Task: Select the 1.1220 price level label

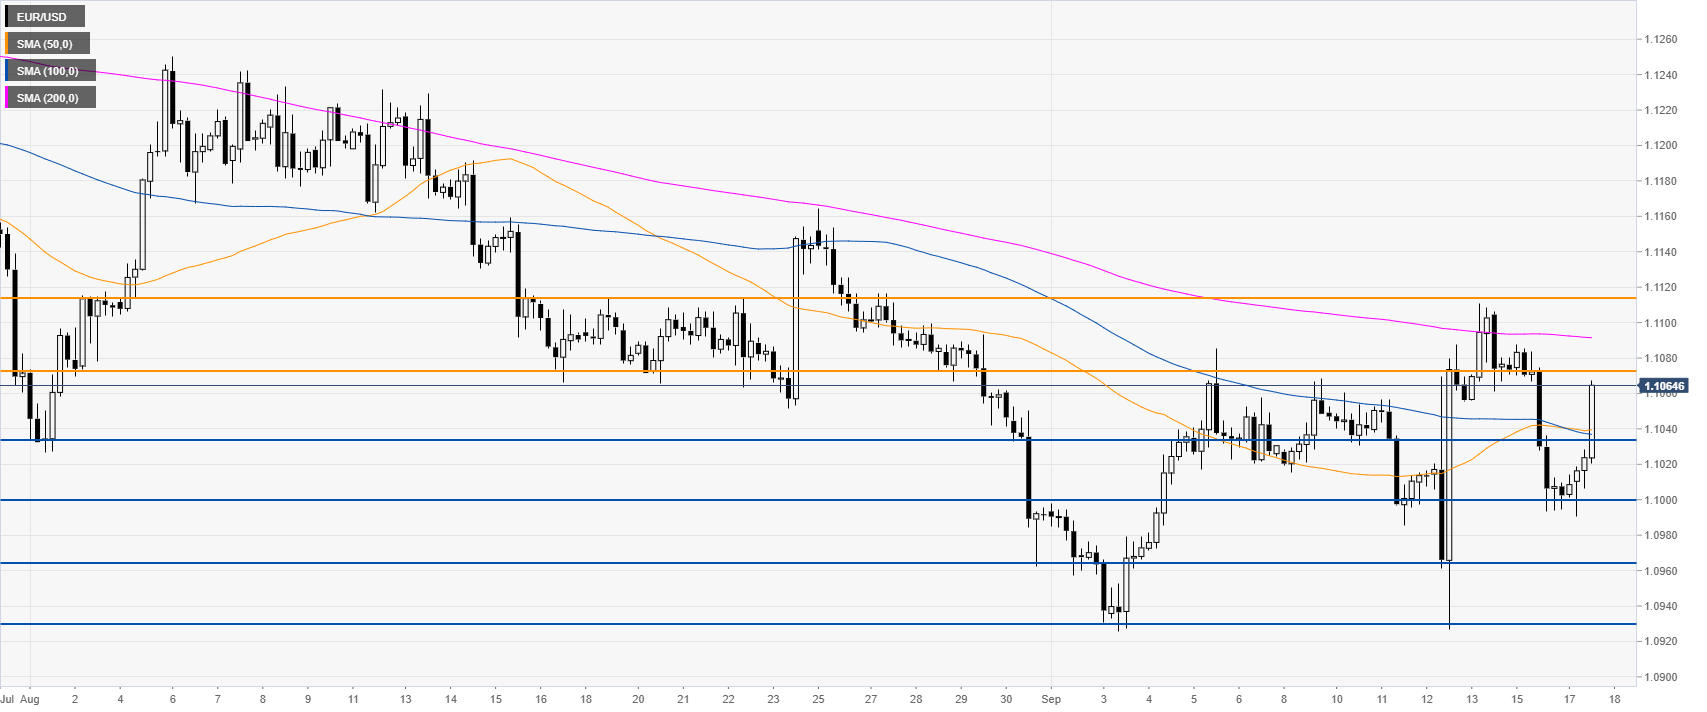Action: coord(1661,110)
